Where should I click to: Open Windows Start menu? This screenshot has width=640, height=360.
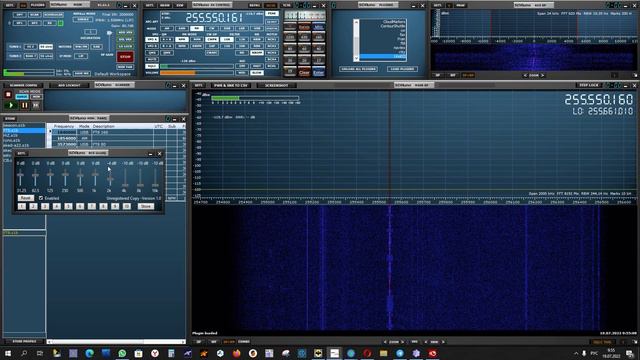pyautogui.click(x=8, y=353)
